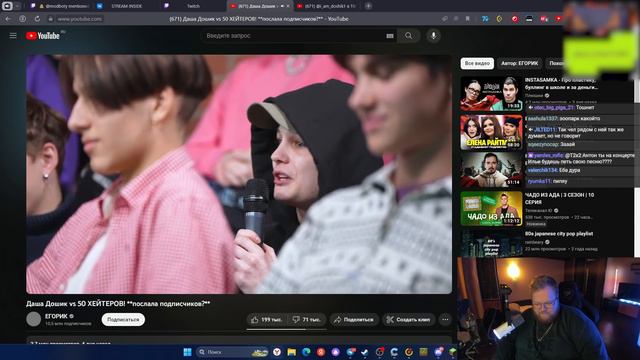
Task: Open the Minecraft block taskbar icon
Action: click(x=453, y=352)
